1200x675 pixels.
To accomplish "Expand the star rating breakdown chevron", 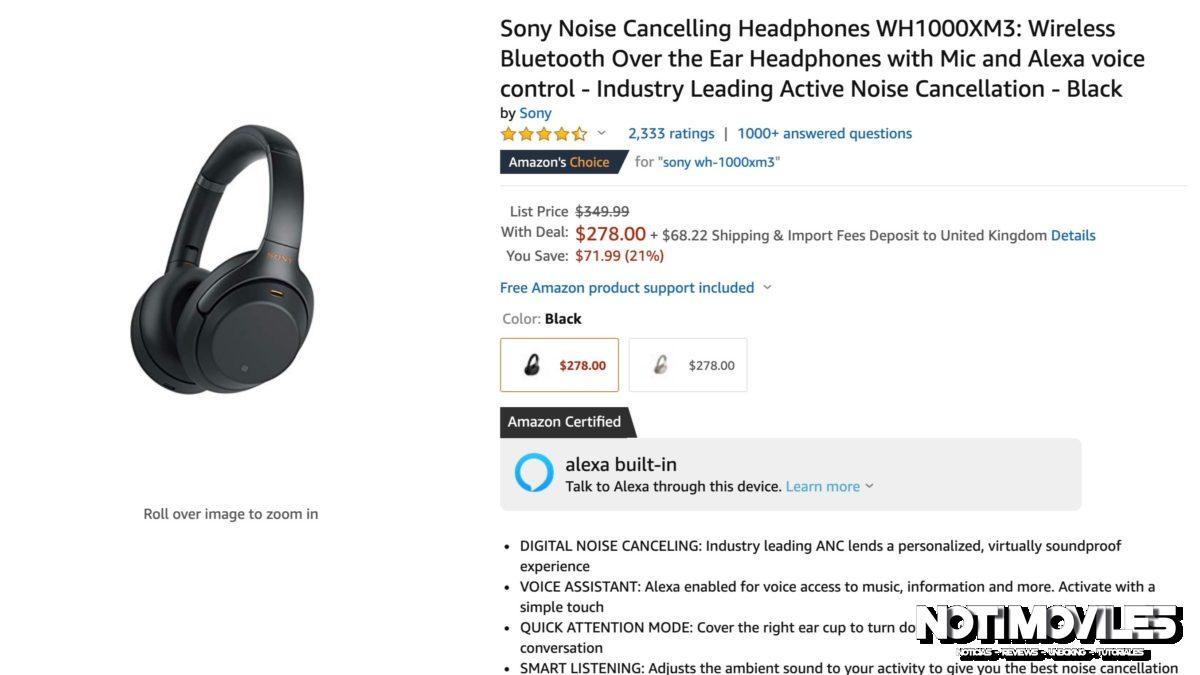I will tap(602, 132).
